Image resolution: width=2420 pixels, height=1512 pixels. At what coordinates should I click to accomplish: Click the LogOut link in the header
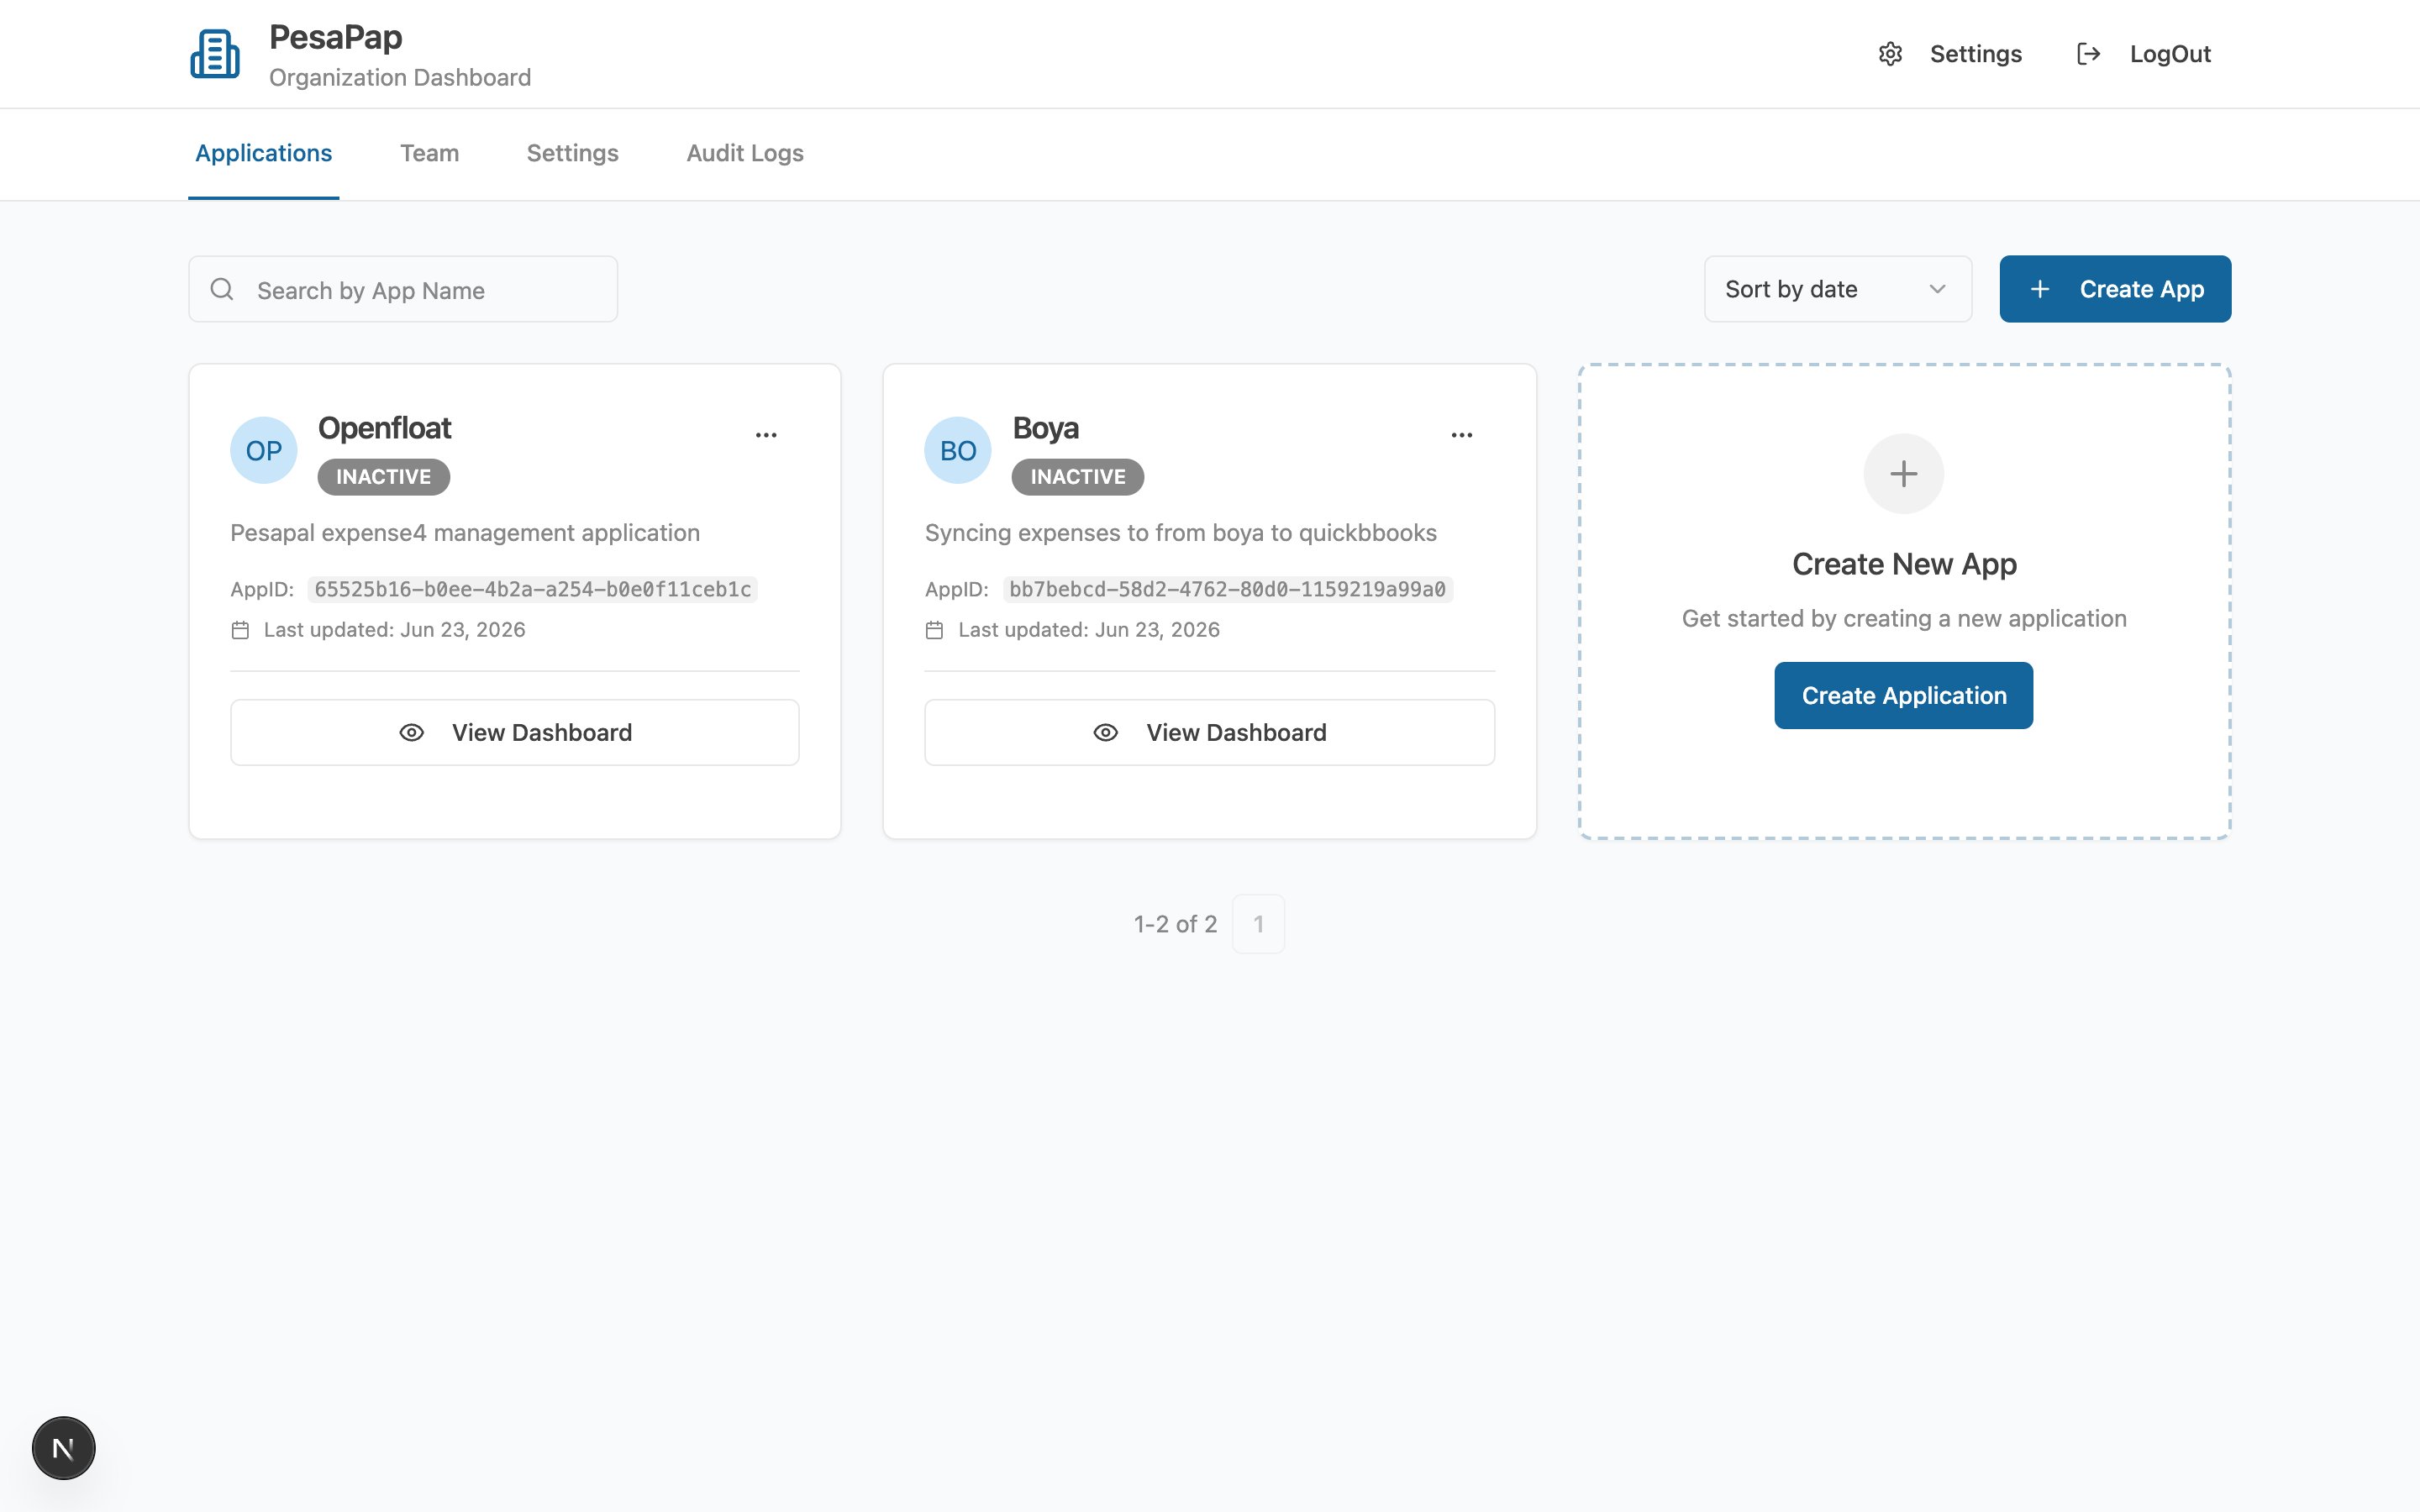(x=2144, y=54)
